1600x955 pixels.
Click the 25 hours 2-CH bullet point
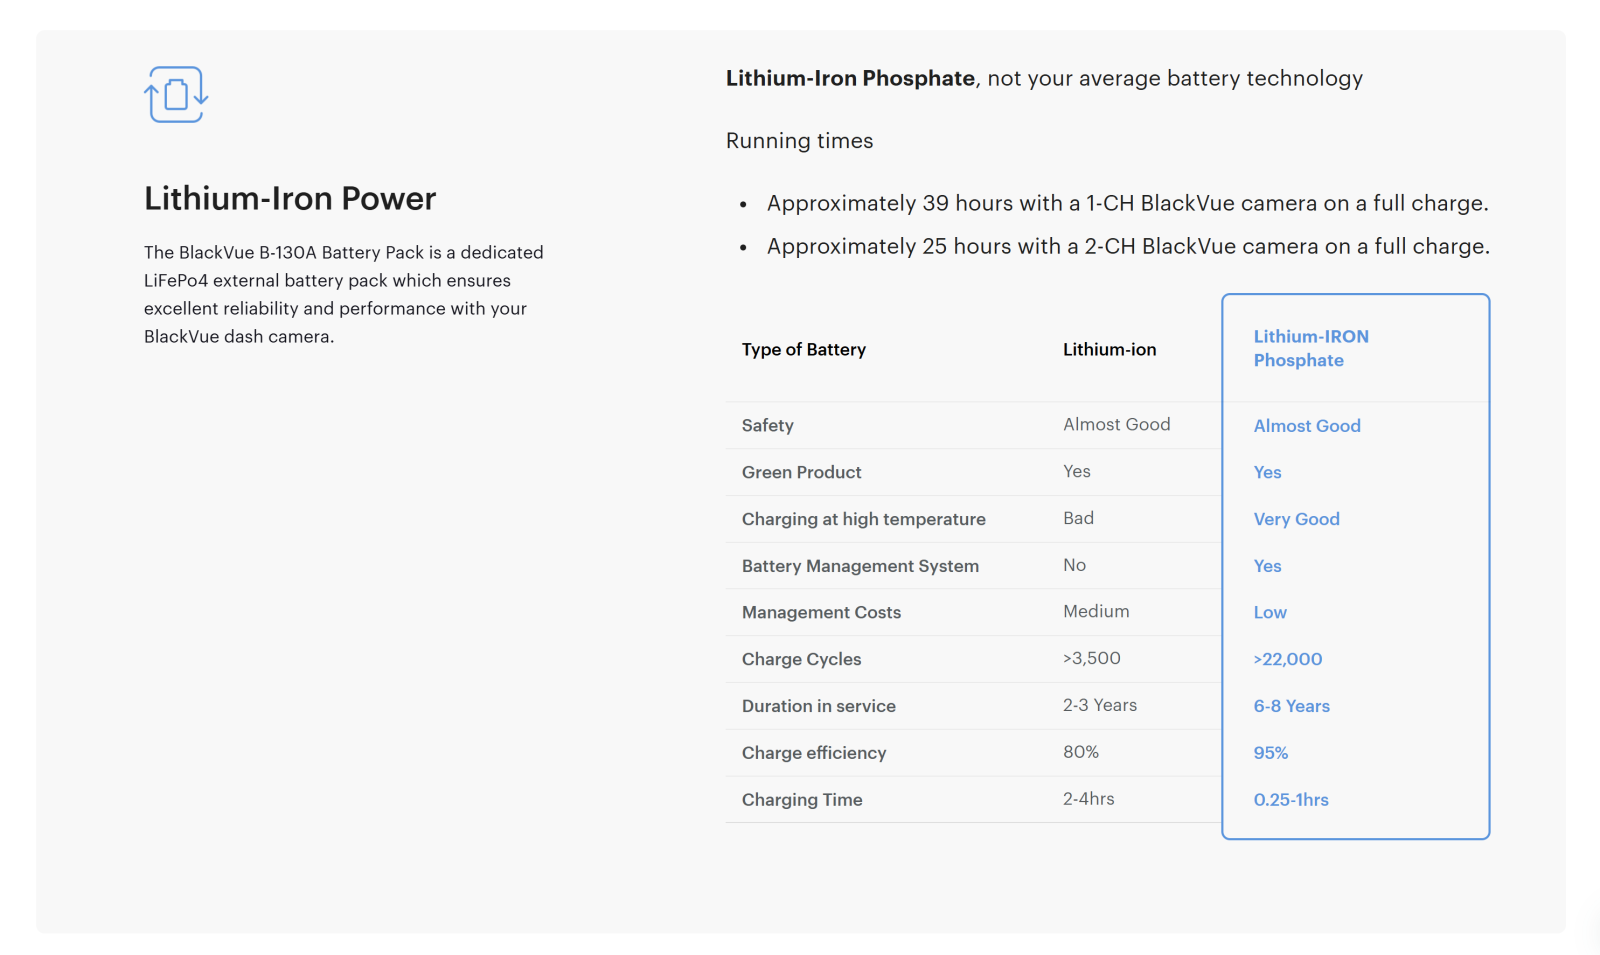click(1127, 247)
